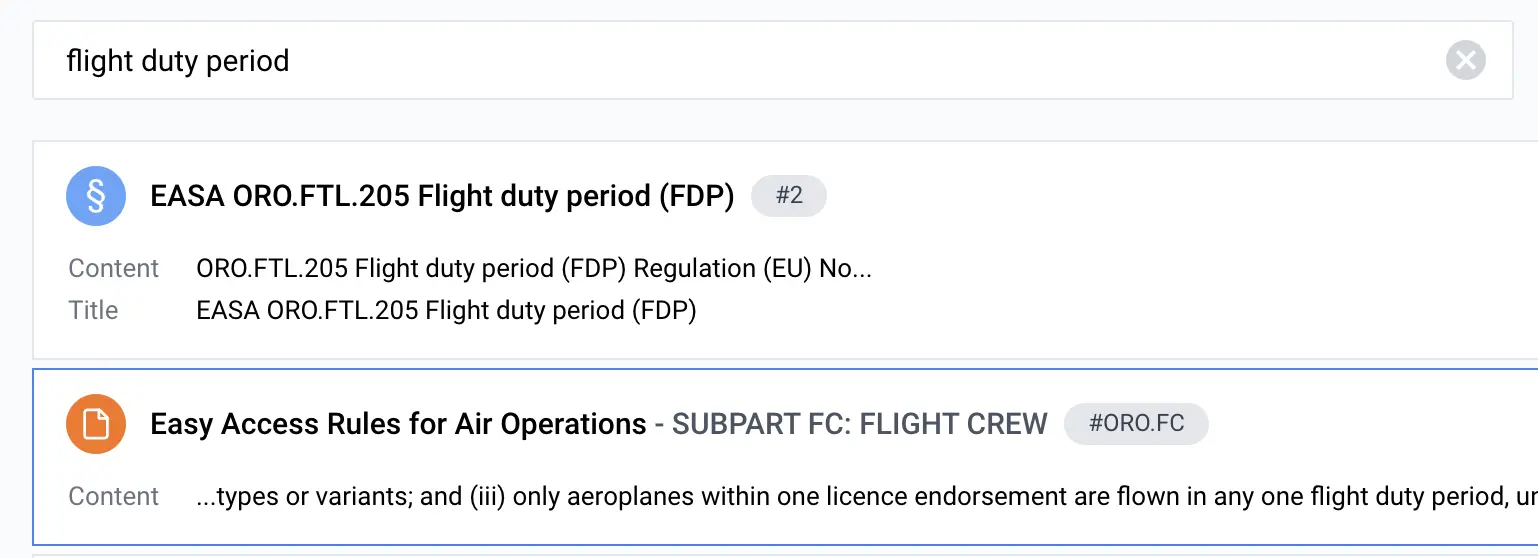
Task: Click the 'Content' label in first result
Action: (114, 269)
